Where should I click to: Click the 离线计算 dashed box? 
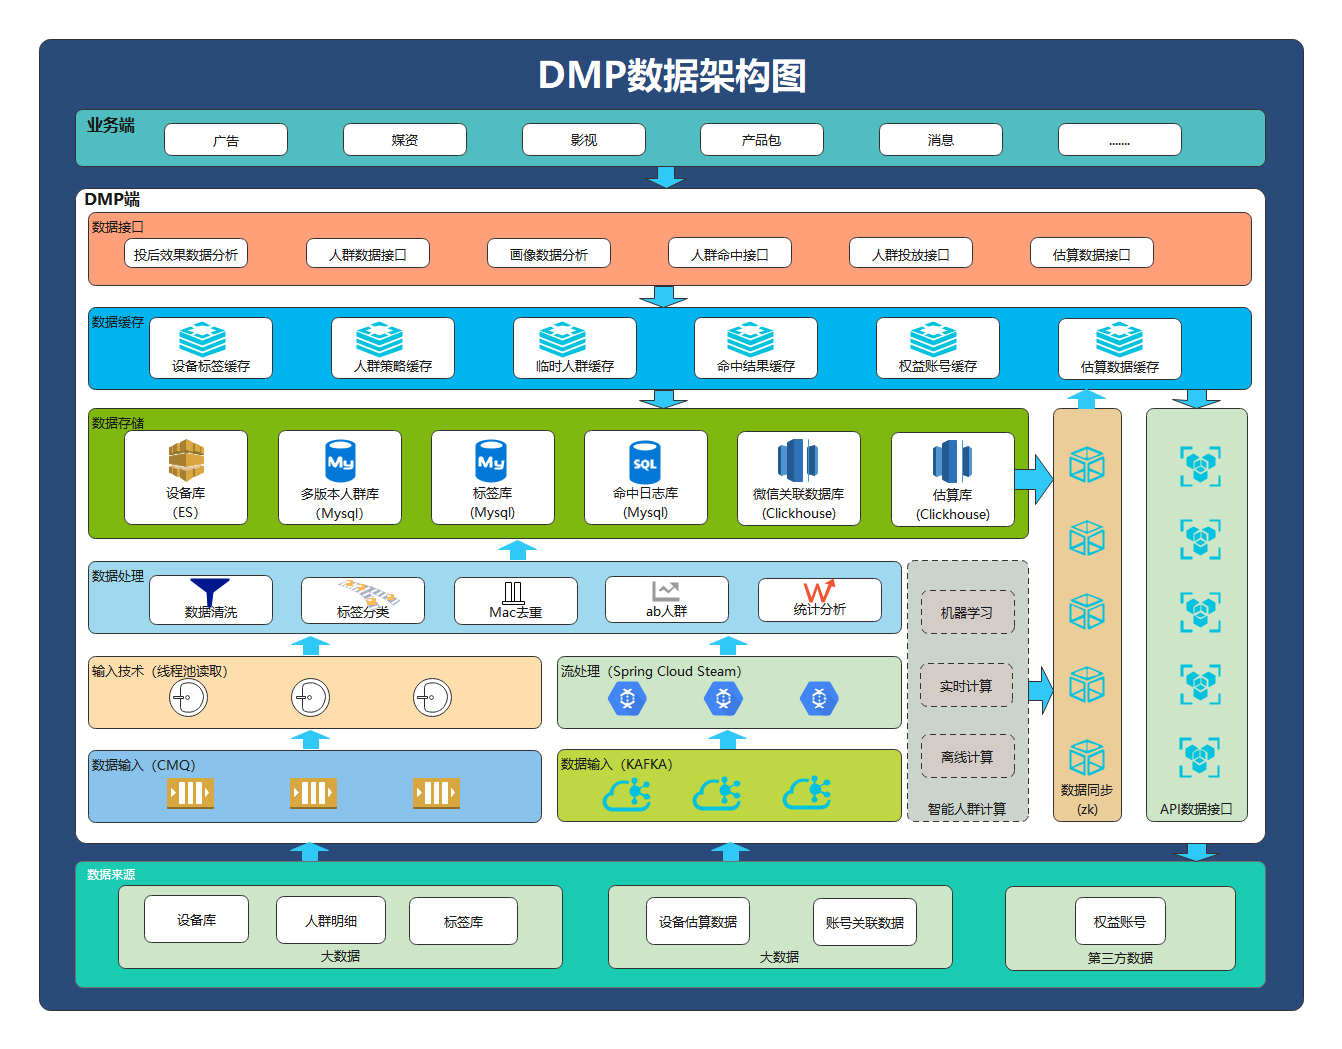tap(967, 757)
